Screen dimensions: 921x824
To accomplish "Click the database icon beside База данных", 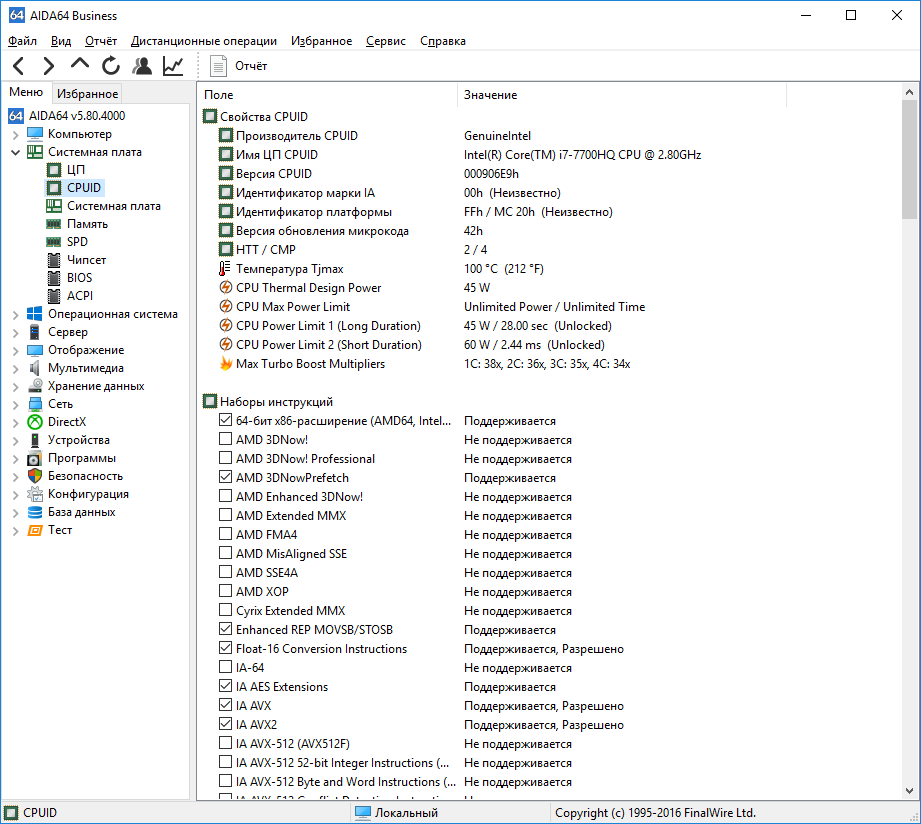I will 35,512.
